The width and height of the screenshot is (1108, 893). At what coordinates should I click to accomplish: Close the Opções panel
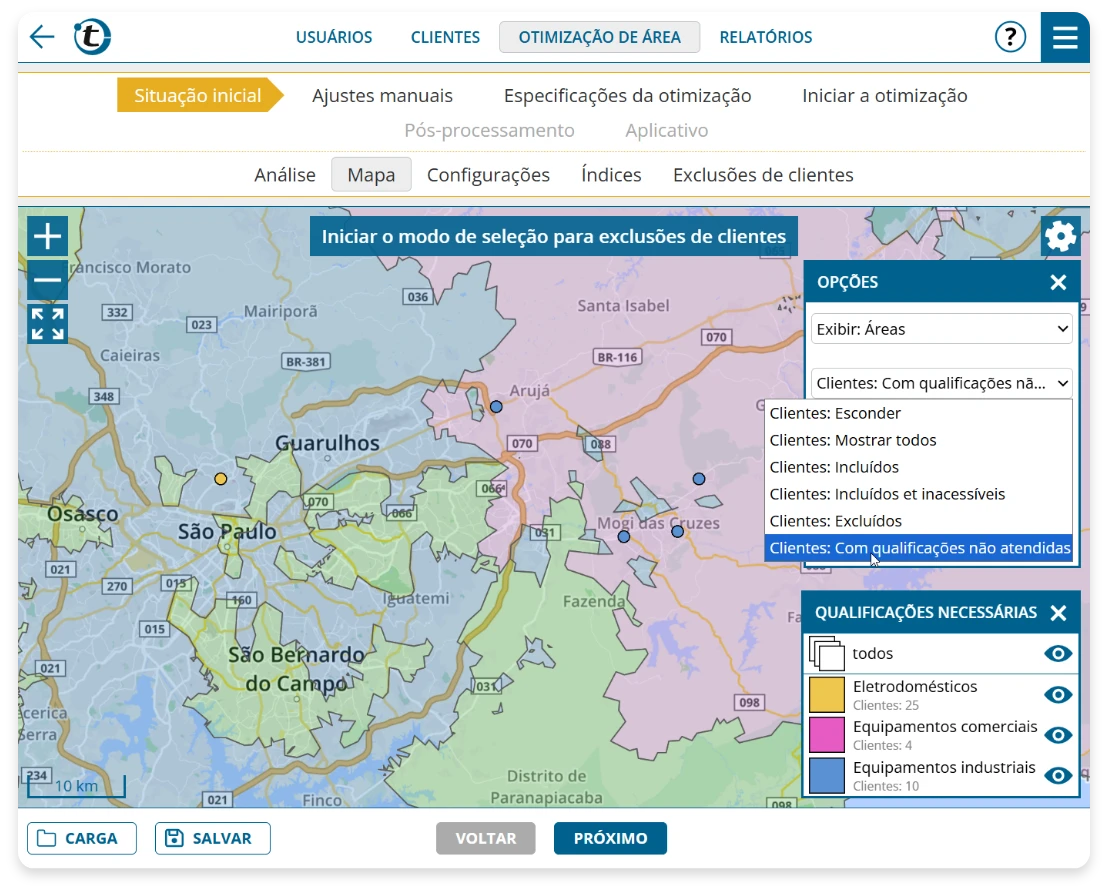(1058, 283)
